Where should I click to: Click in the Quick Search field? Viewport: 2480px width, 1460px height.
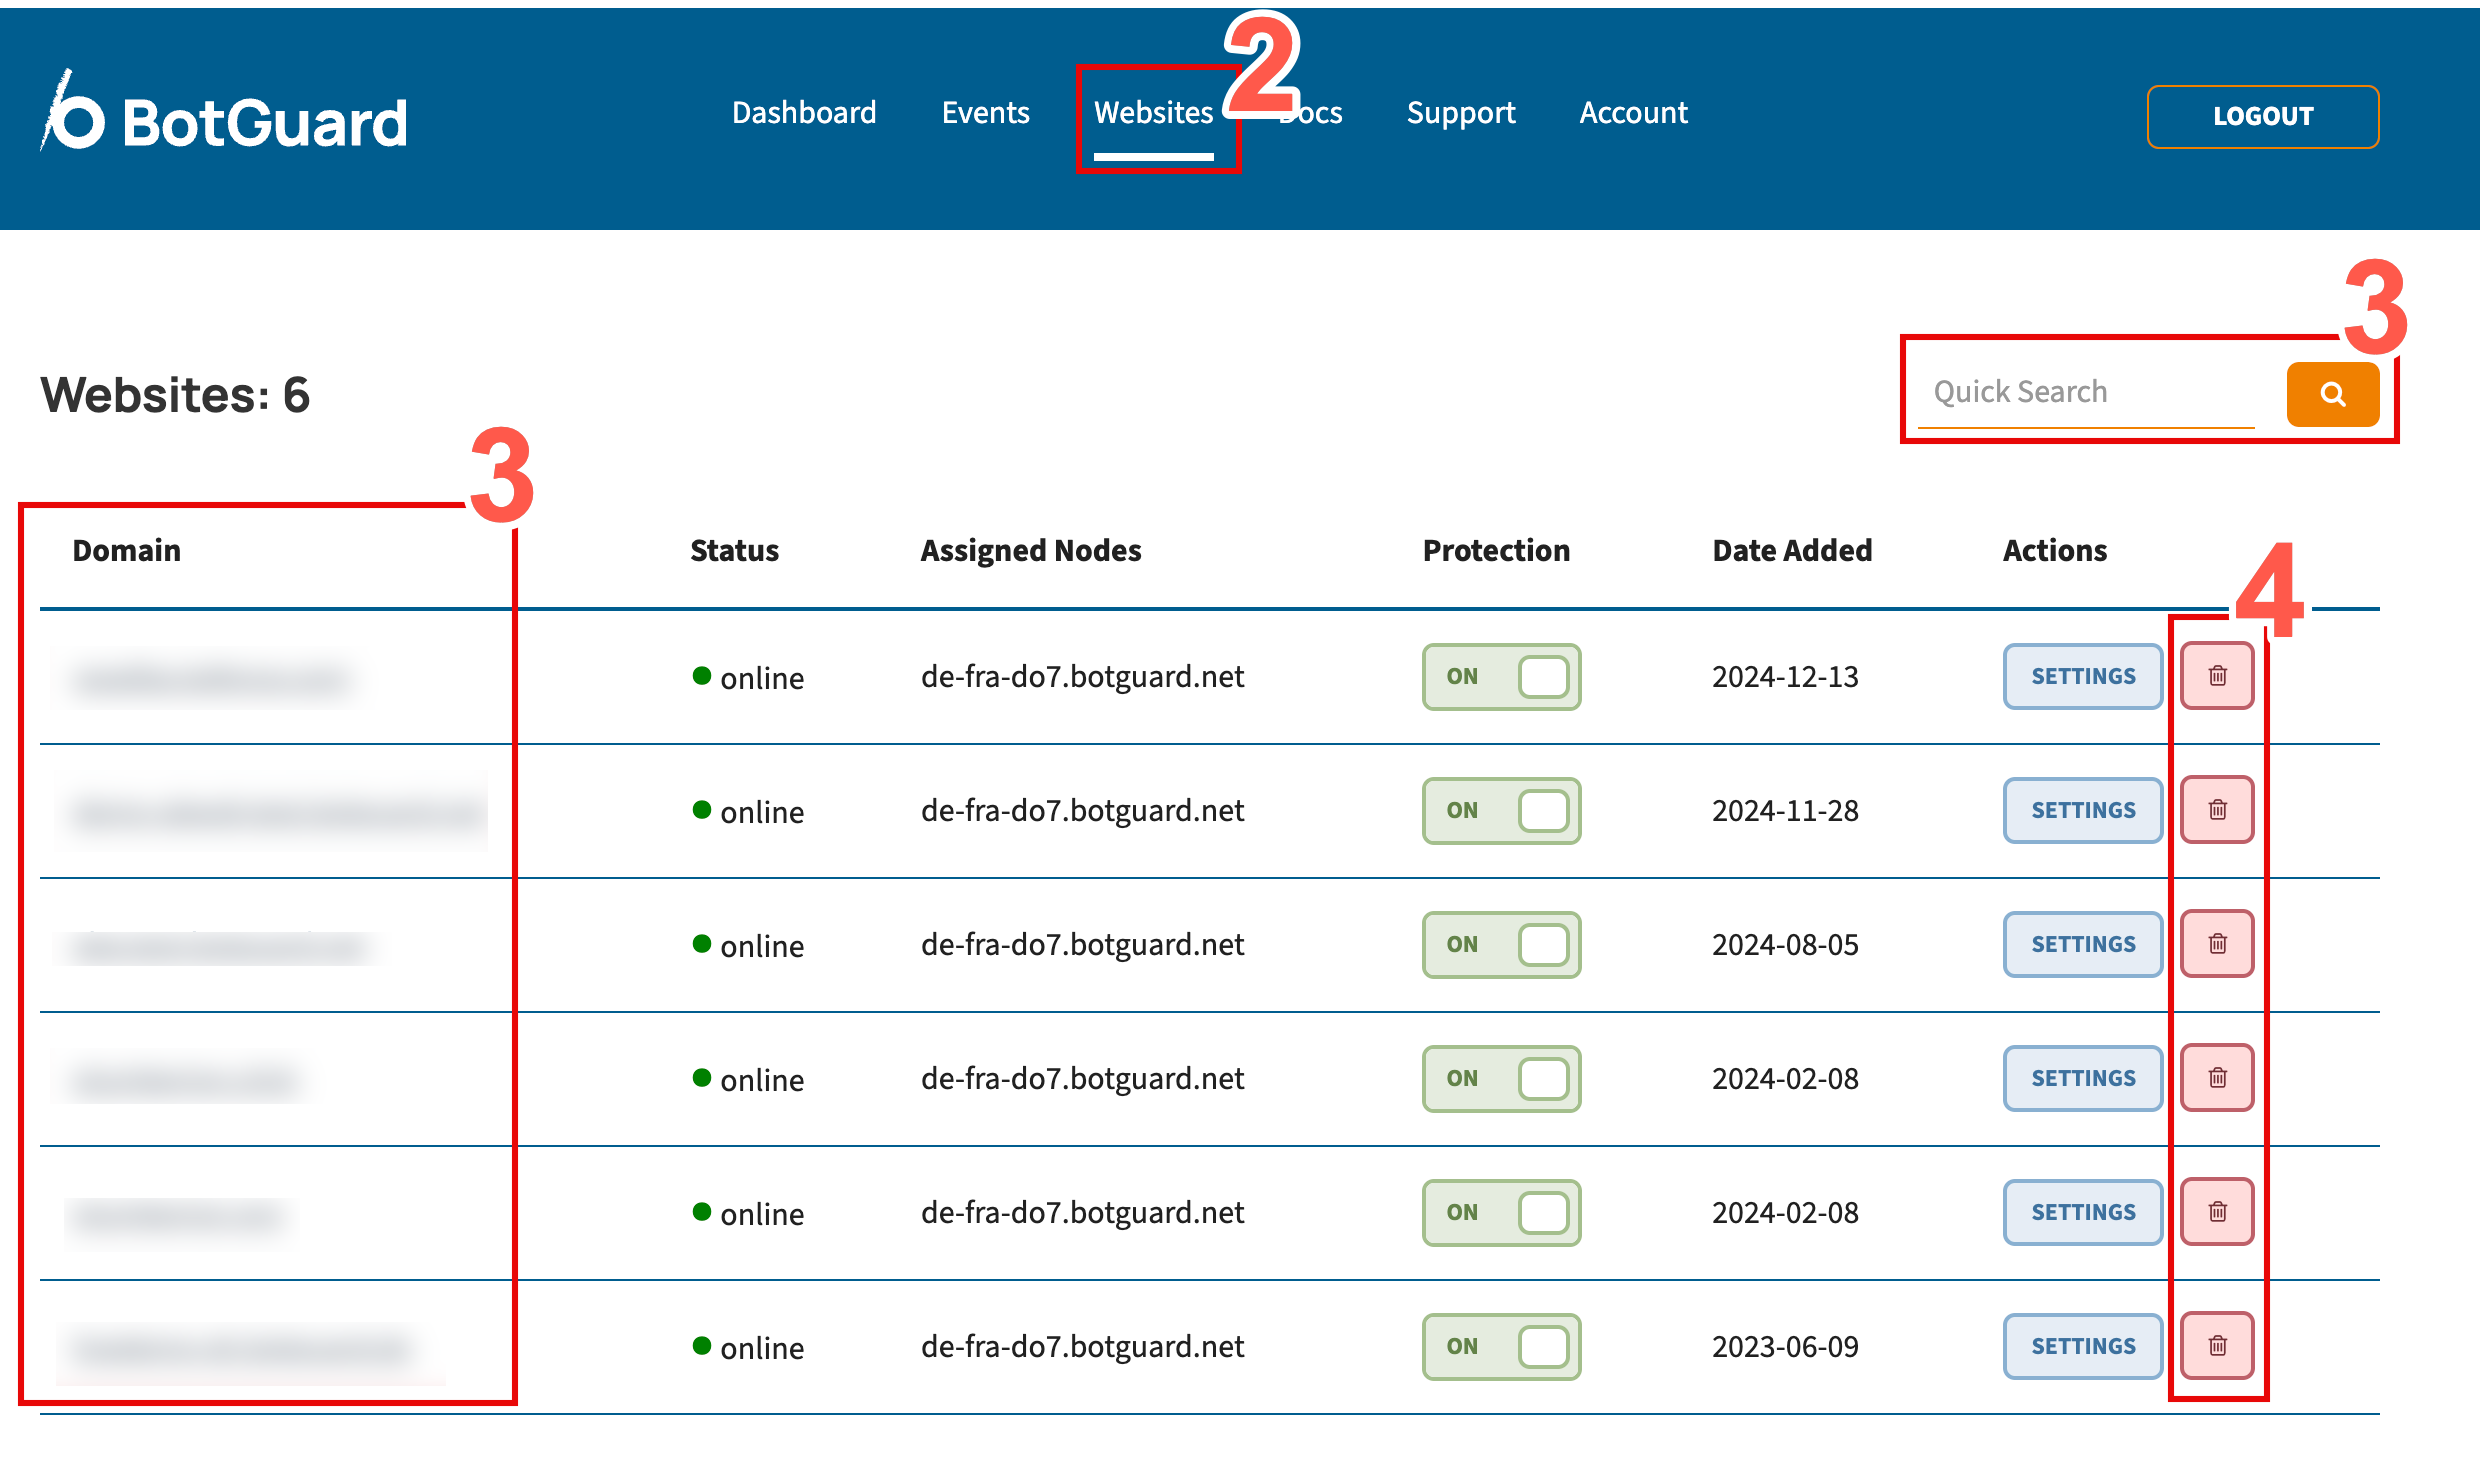(x=2086, y=393)
